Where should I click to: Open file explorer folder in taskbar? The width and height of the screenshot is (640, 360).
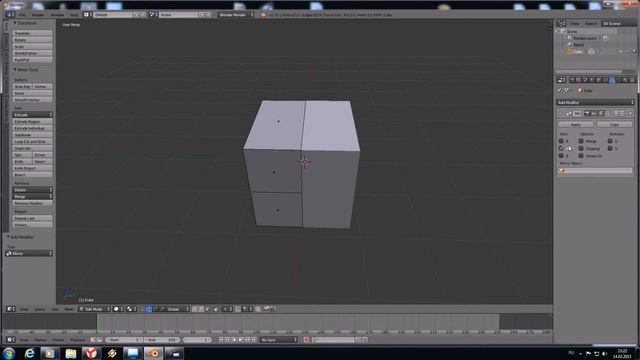click(71, 353)
